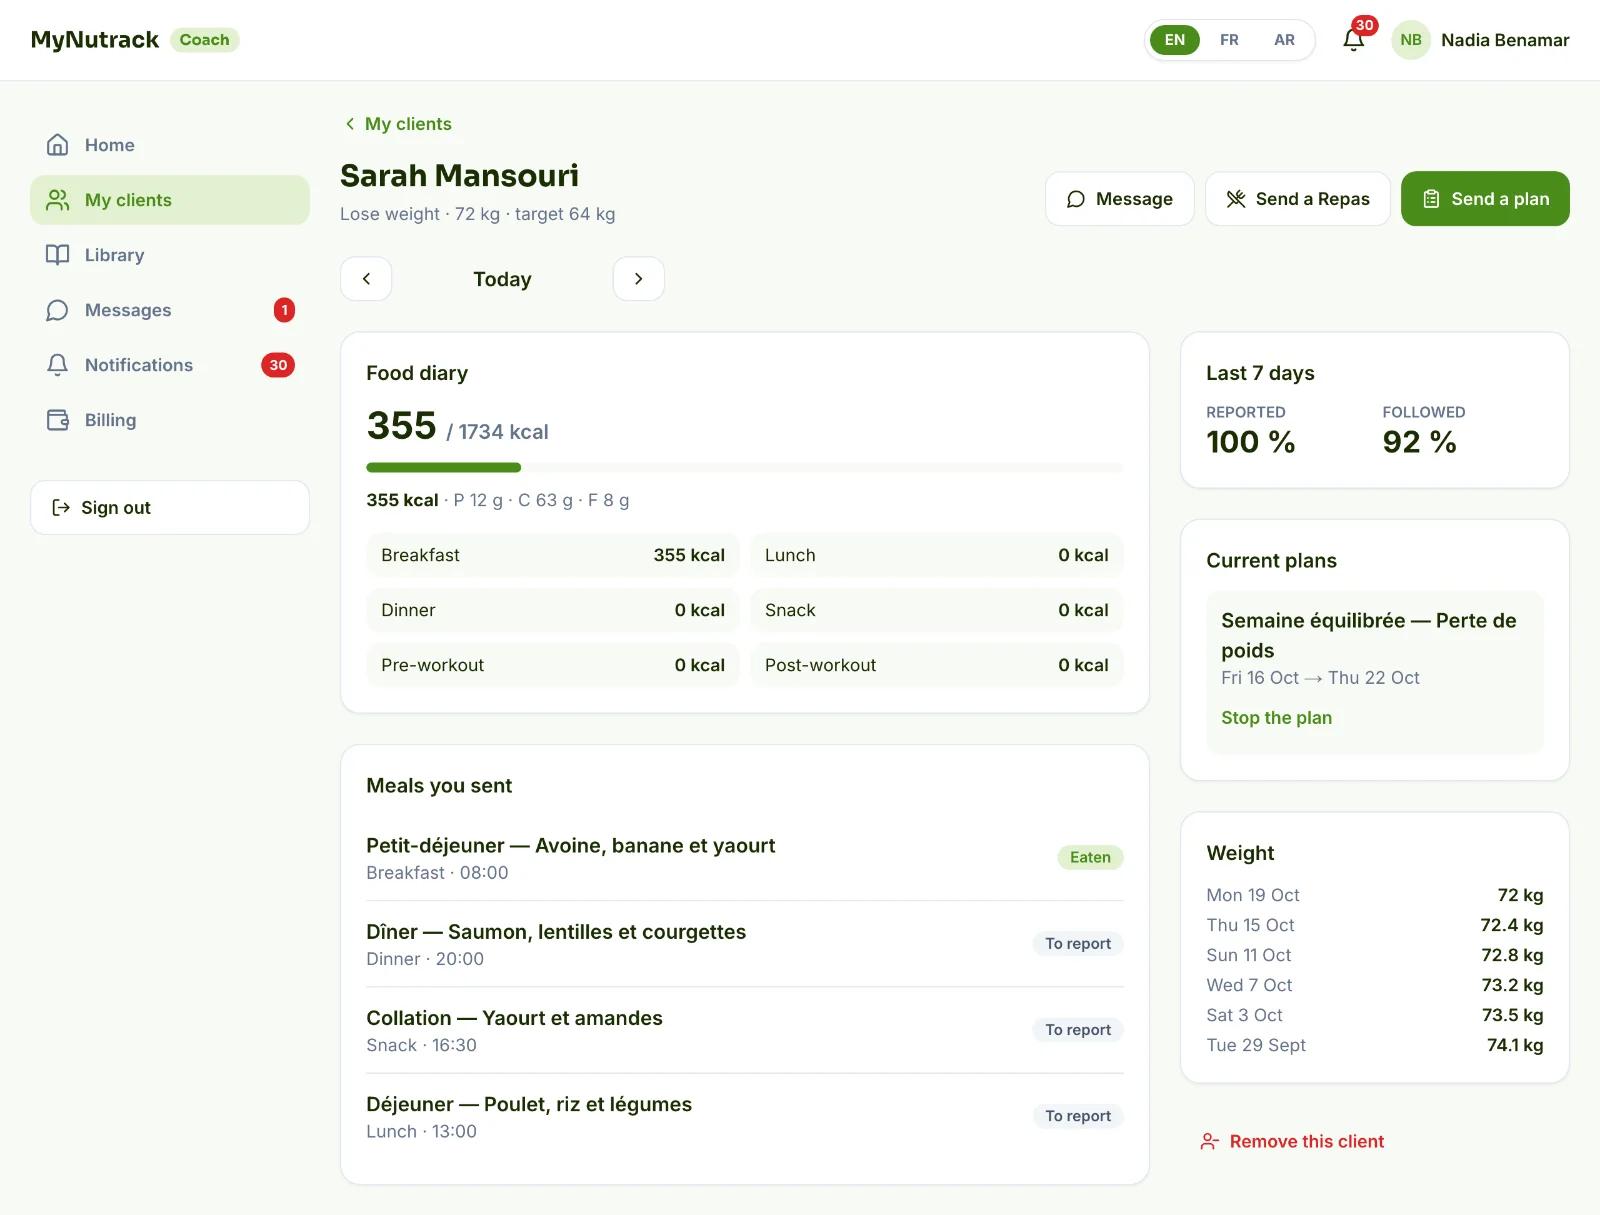Click the Mon 19 Oct weight entry
Image resolution: width=1600 pixels, height=1215 pixels.
1374,895
